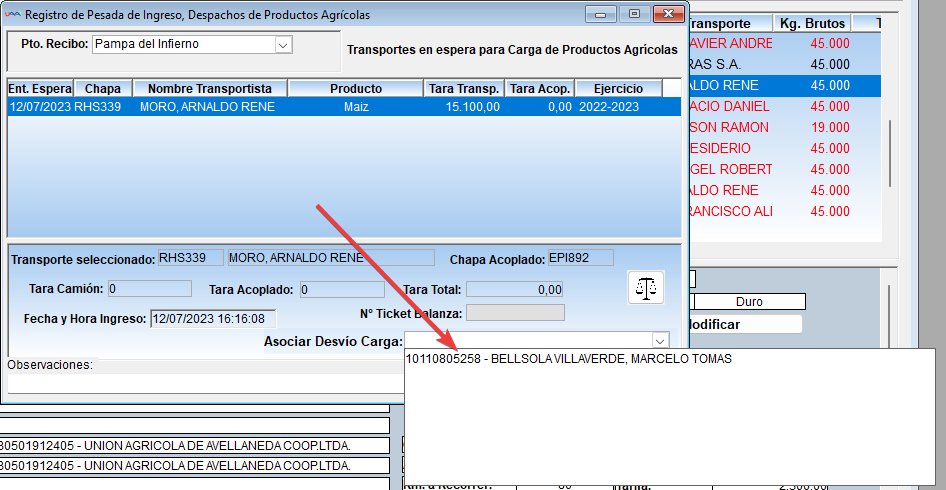Viewport: 946px width, 490px height.
Task: Collapse the Asociar Desvío Carga dropdown arrow
Action: point(659,341)
